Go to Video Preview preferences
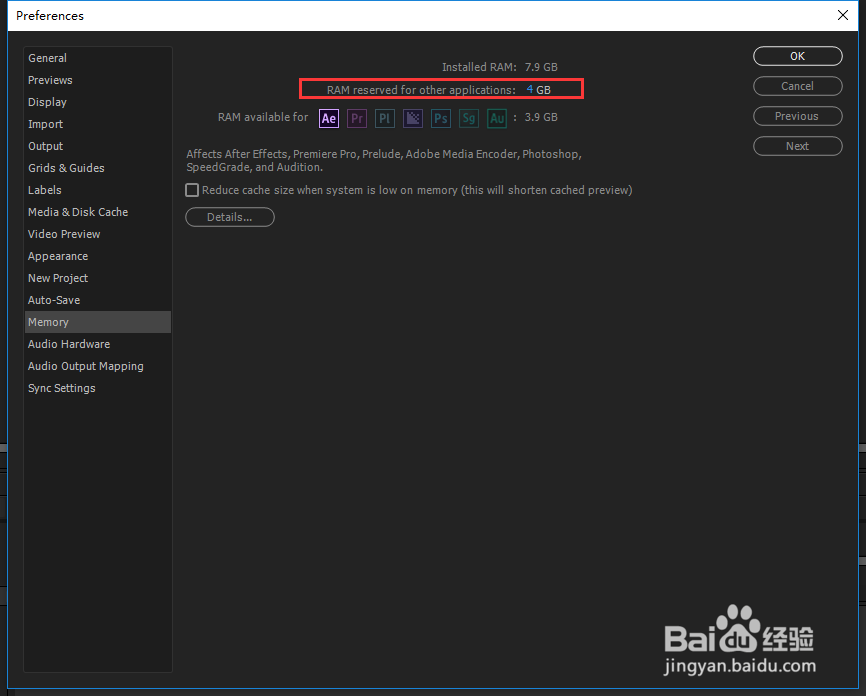 tap(98, 234)
